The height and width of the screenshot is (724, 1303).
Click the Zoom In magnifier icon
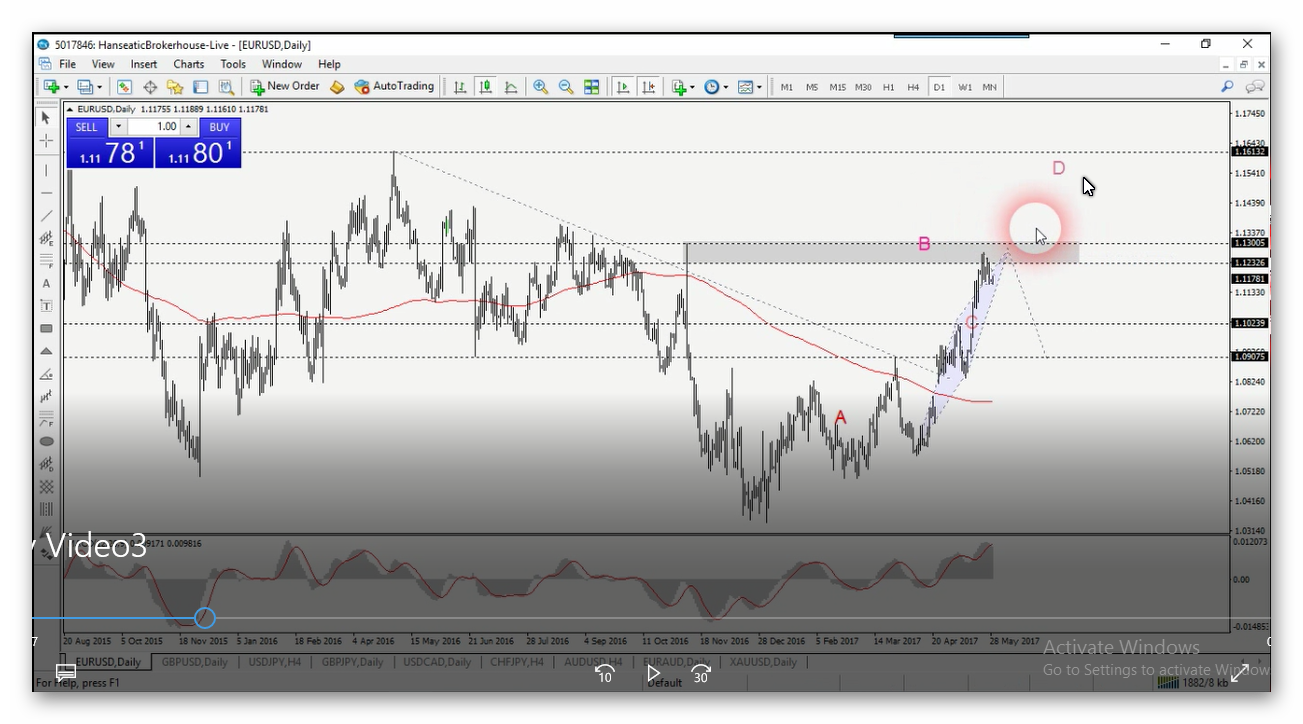(x=540, y=87)
